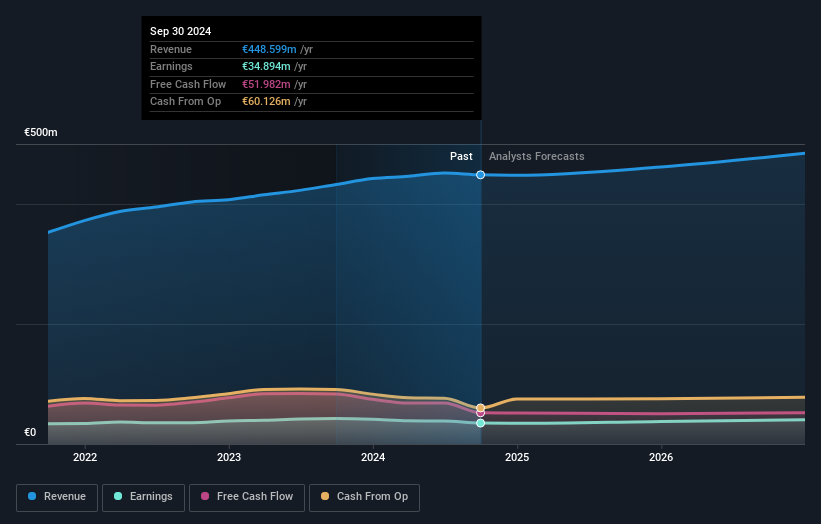Click the 2024 x-axis label
This screenshot has height=524, width=821.
373,457
